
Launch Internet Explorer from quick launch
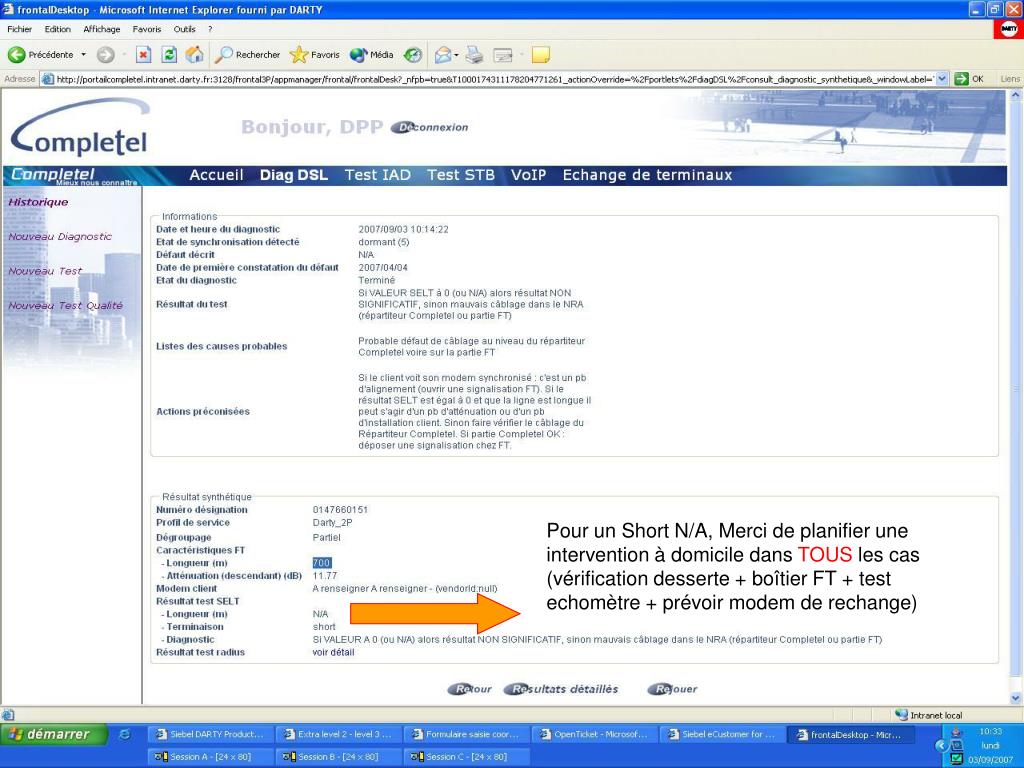(x=124, y=735)
